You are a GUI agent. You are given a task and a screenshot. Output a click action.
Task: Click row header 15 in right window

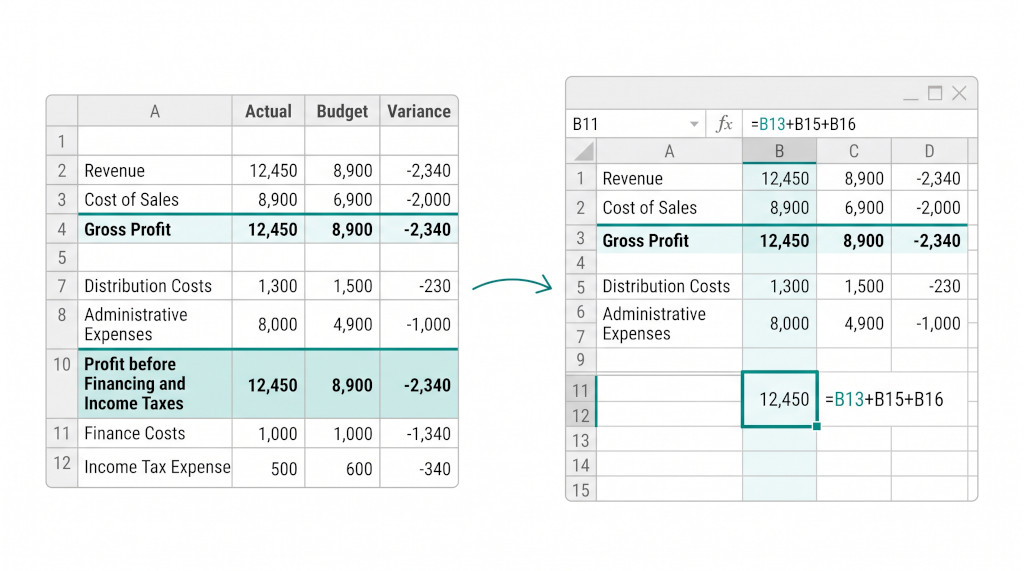(581, 489)
